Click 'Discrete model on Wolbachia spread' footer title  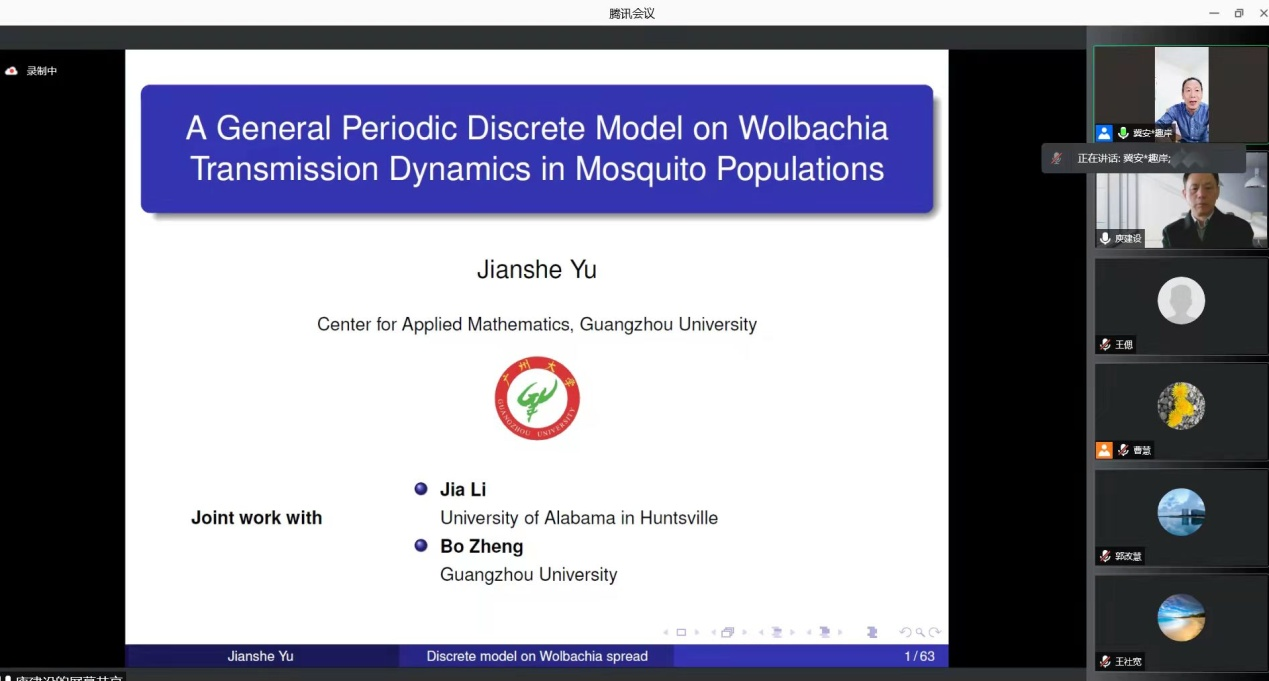point(537,656)
